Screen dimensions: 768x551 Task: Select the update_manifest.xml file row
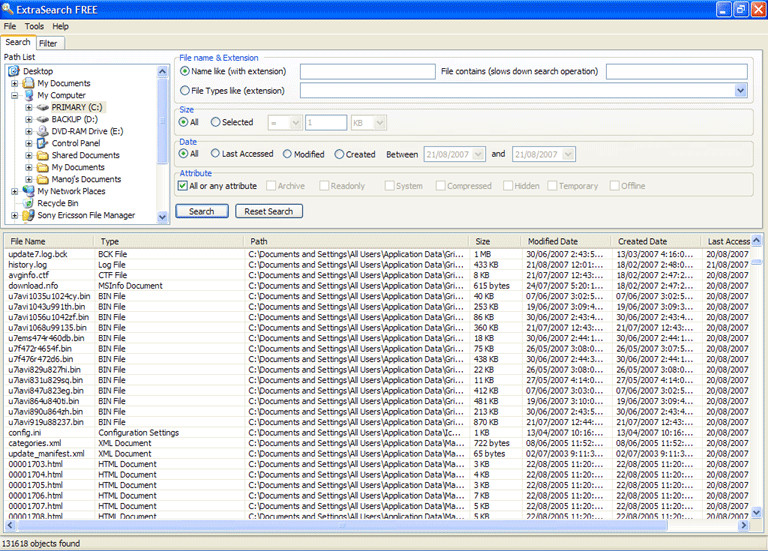click(377, 454)
